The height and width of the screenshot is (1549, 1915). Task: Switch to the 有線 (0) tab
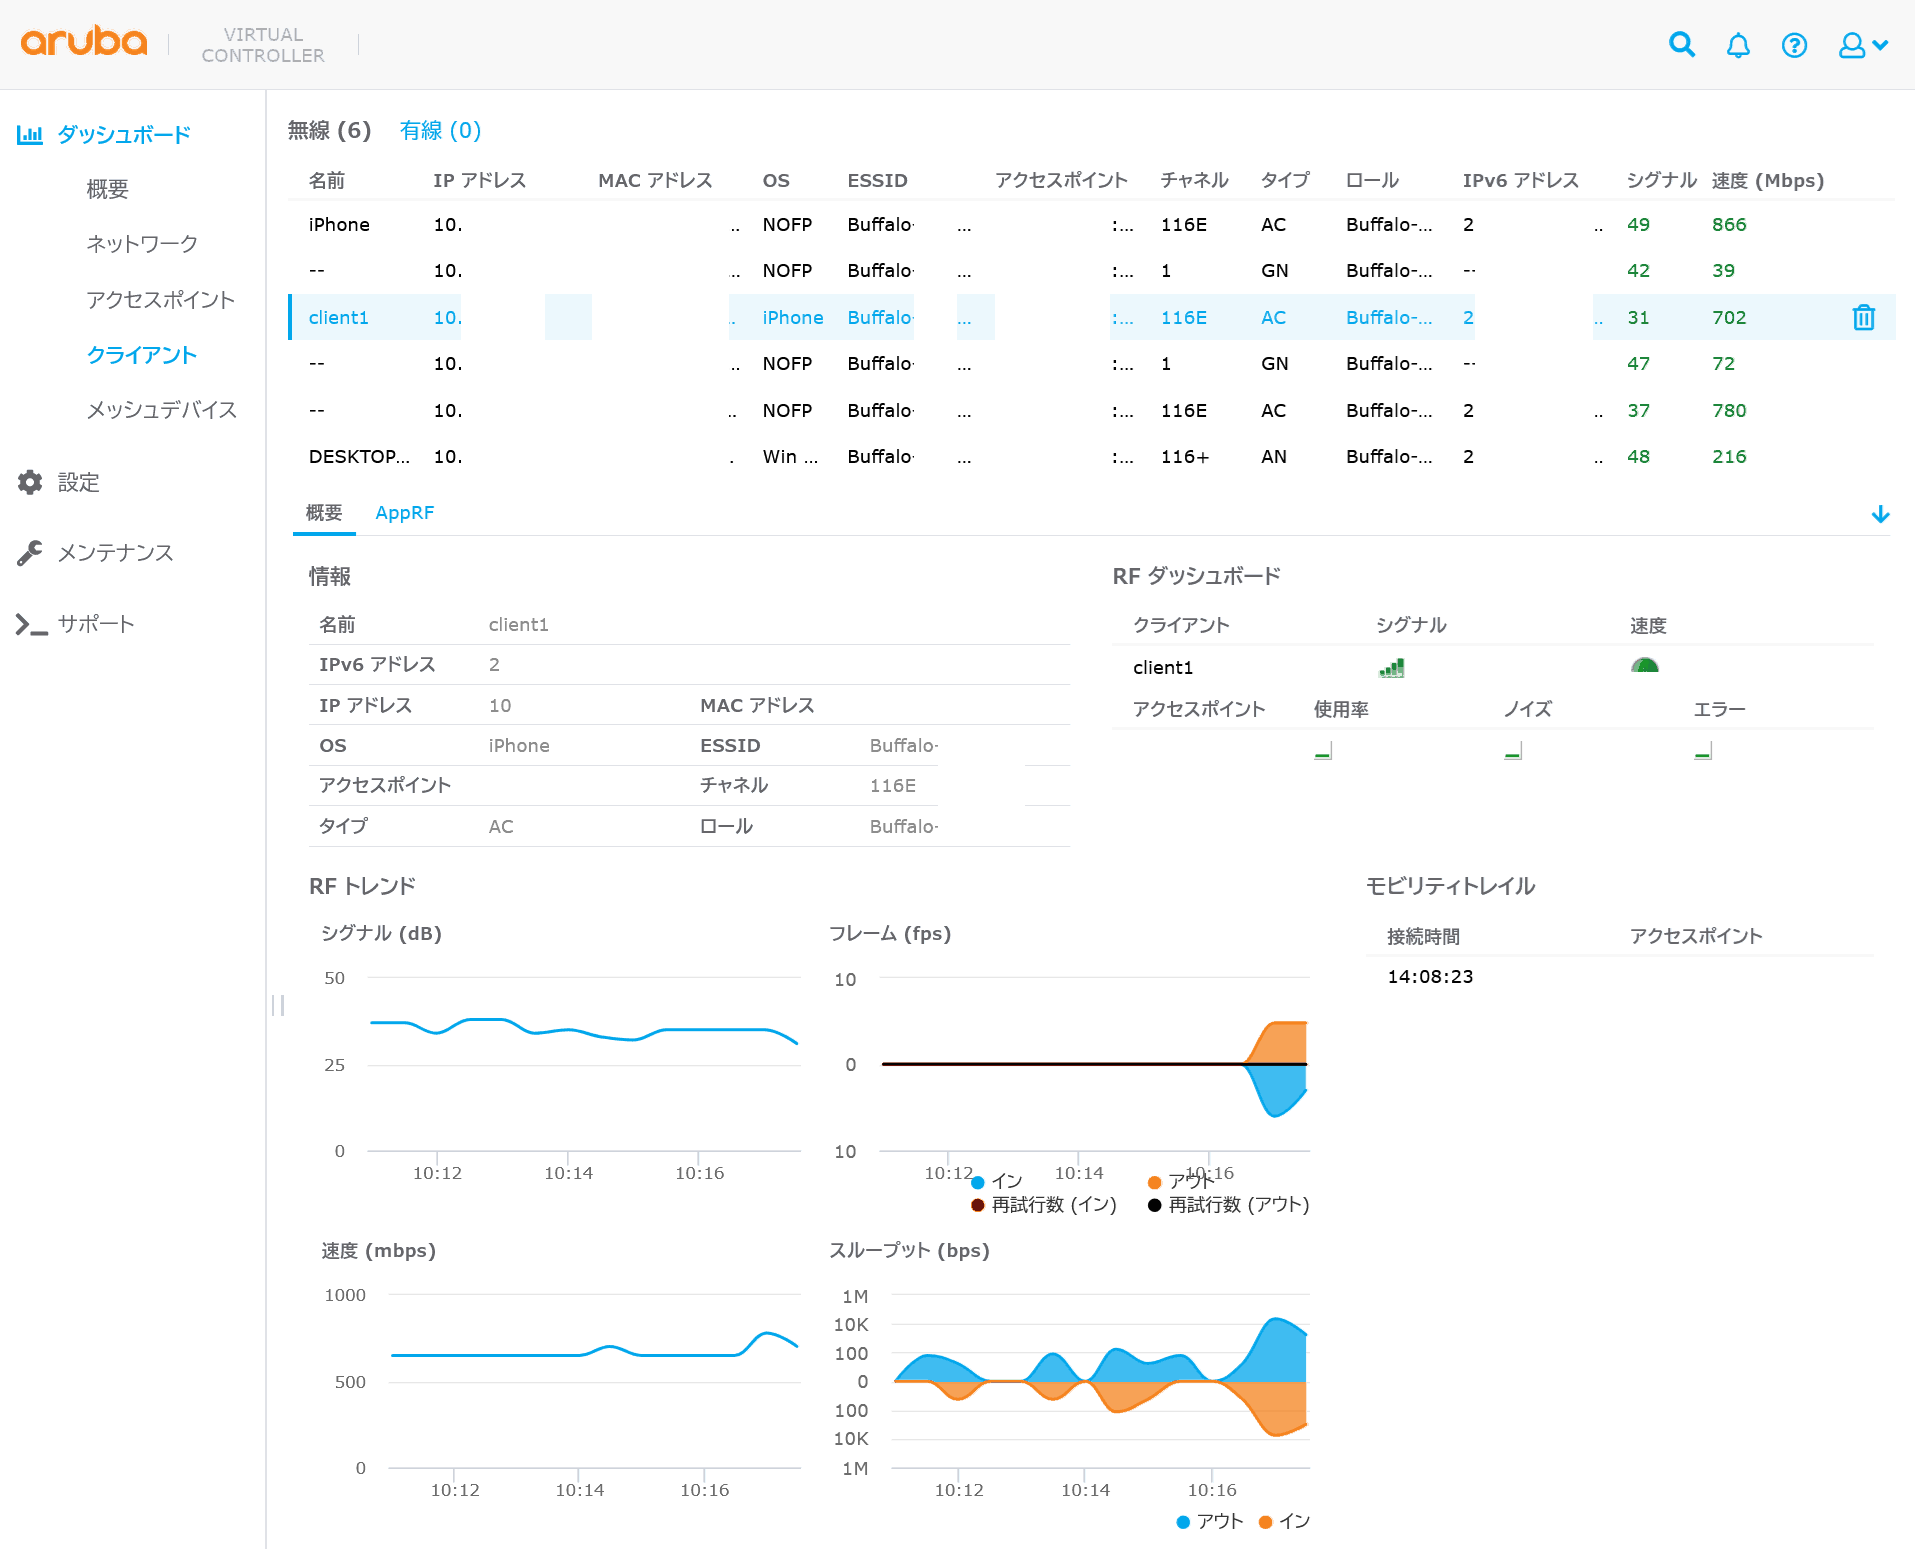click(440, 131)
